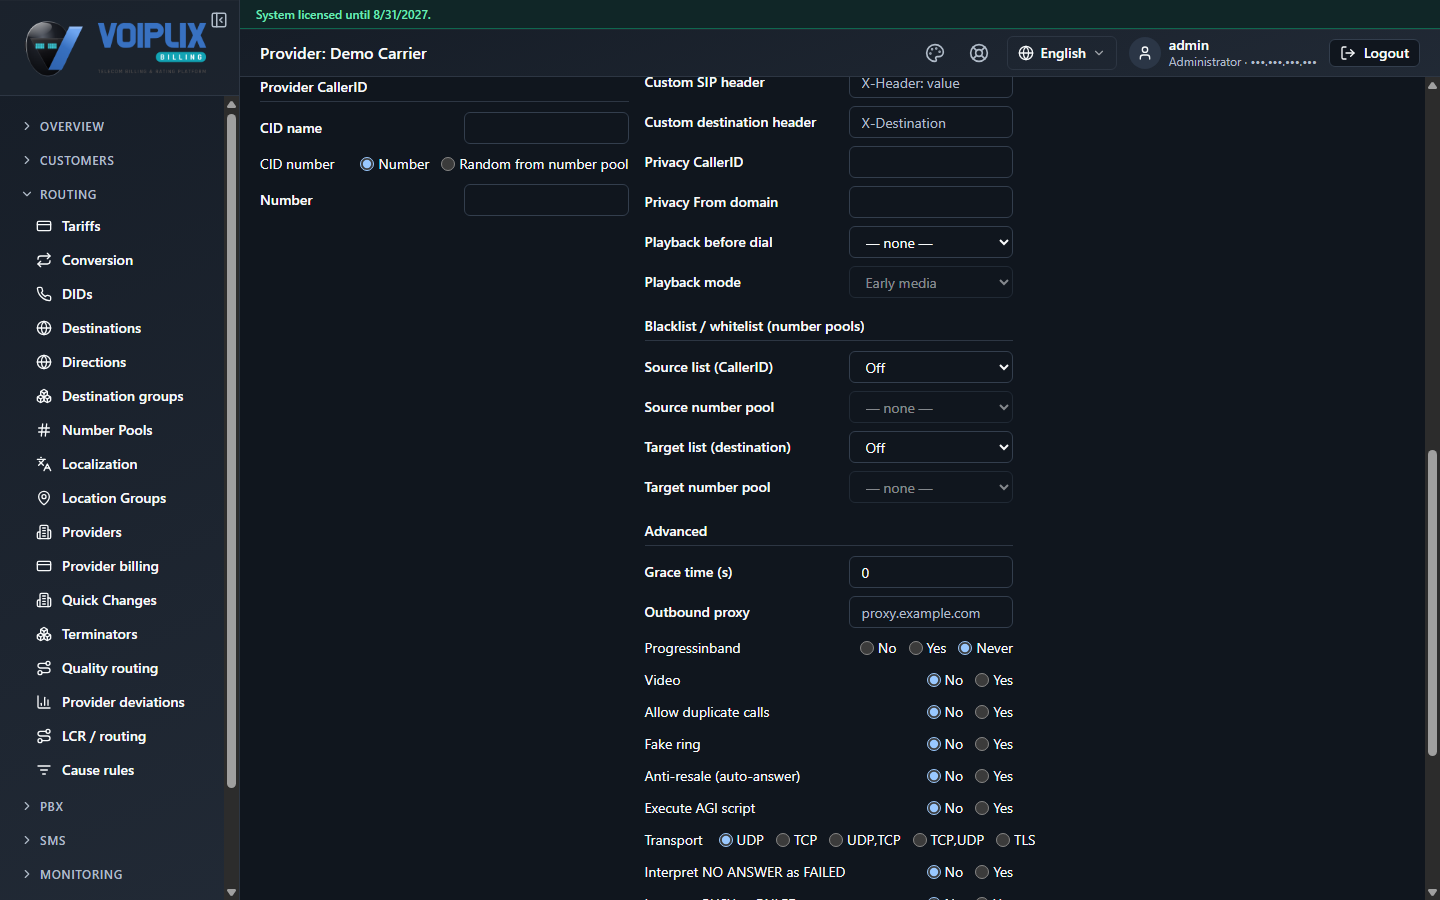
Task: Open LCR / routing menu item
Action: point(104,736)
